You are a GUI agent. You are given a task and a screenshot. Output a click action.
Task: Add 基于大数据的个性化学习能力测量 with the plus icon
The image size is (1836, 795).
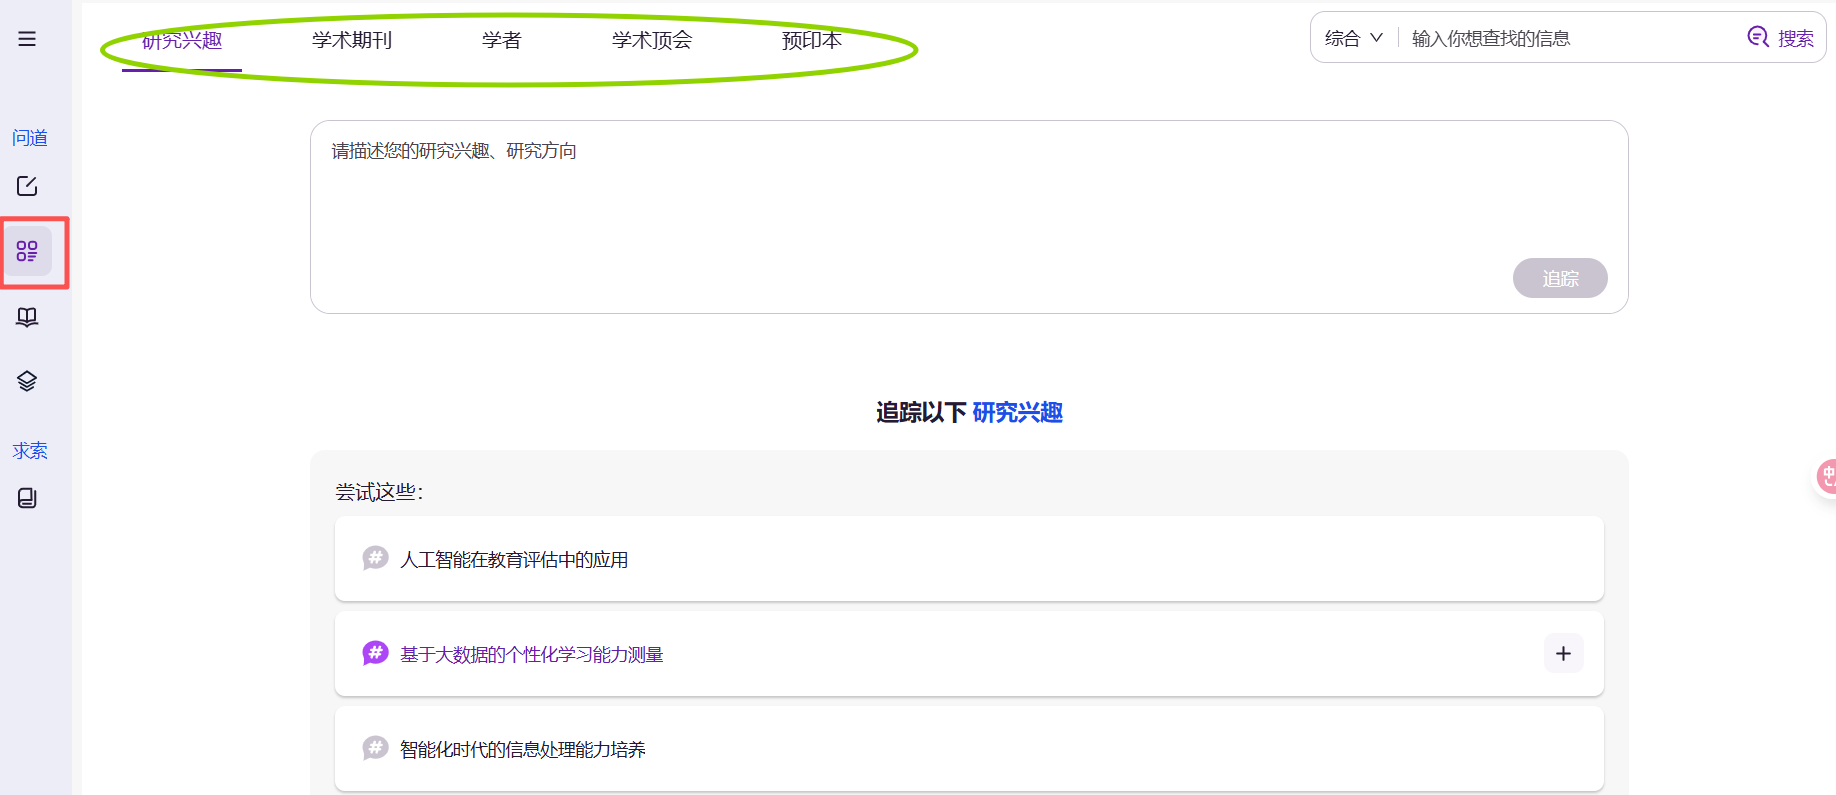(1563, 654)
